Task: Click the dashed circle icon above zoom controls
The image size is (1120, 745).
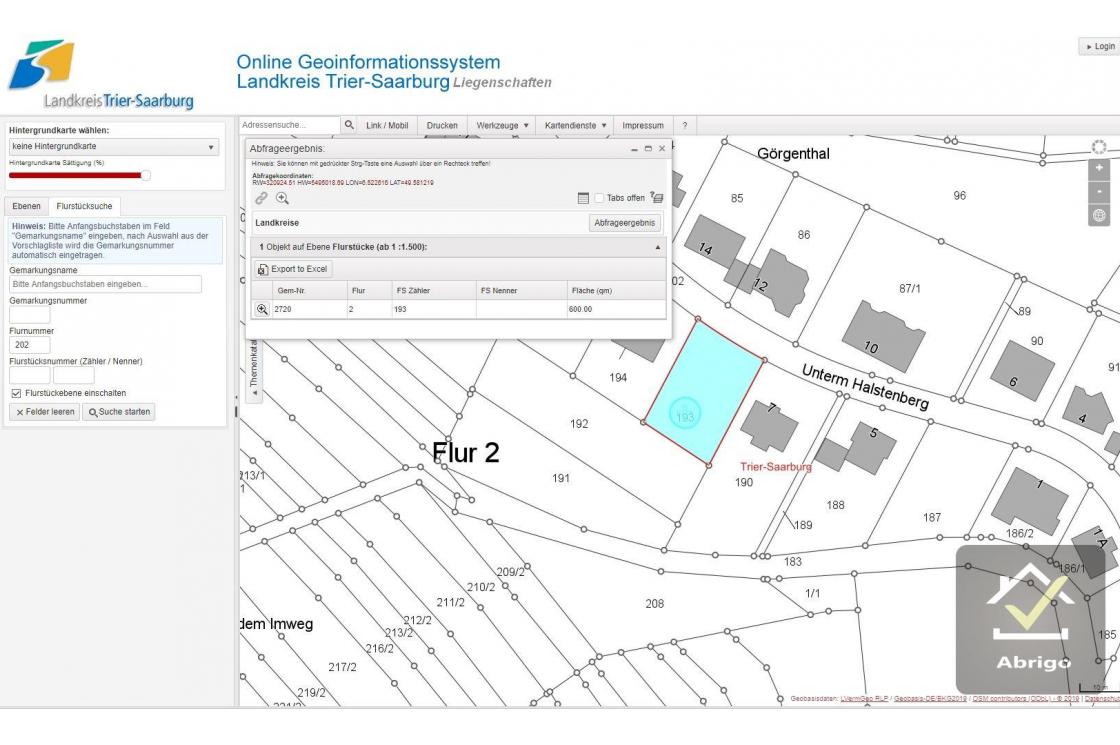Action: click(x=1099, y=147)
